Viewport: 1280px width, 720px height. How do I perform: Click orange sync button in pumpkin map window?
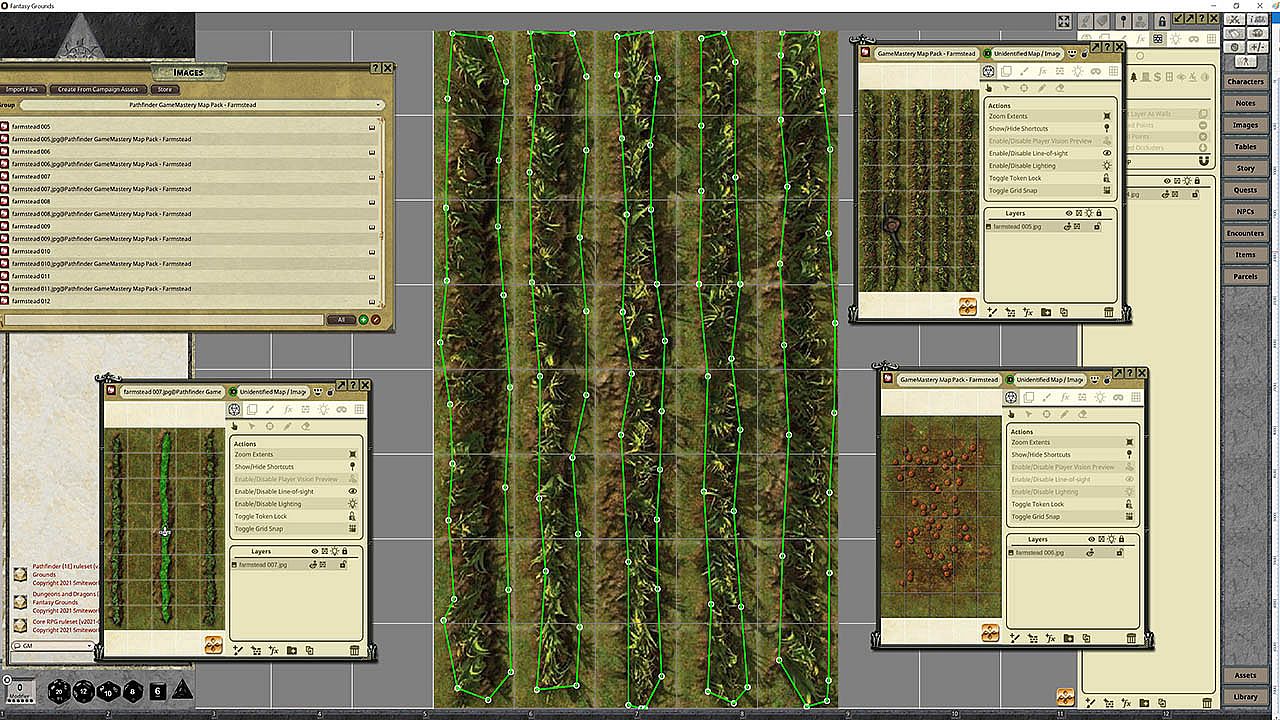990,633
